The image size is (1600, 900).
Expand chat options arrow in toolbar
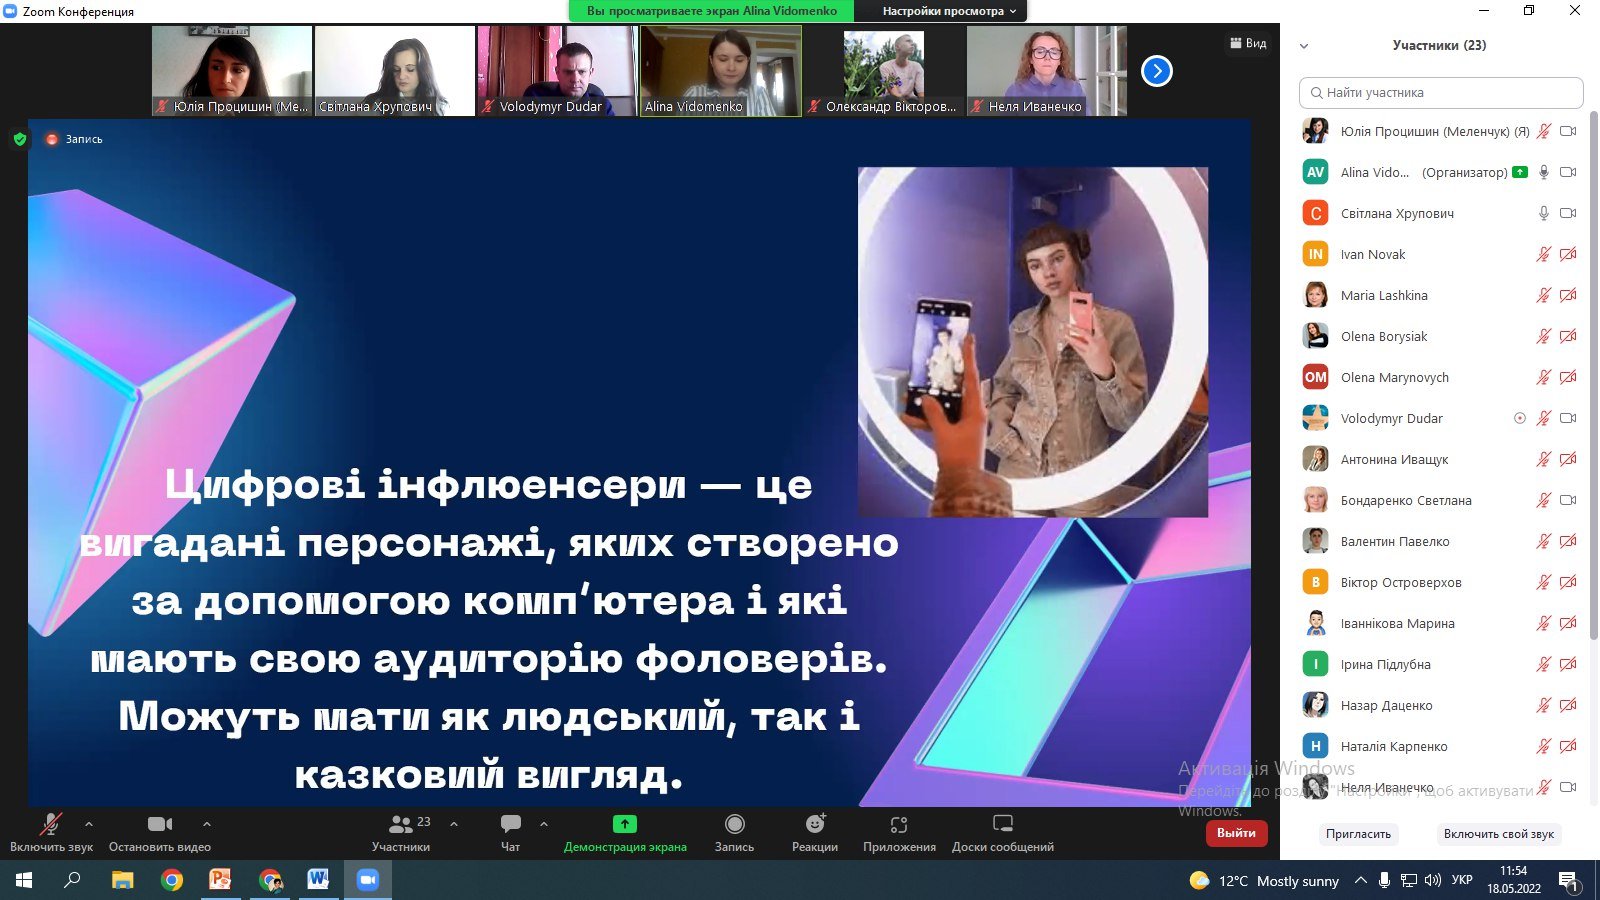tap(544, 824)
